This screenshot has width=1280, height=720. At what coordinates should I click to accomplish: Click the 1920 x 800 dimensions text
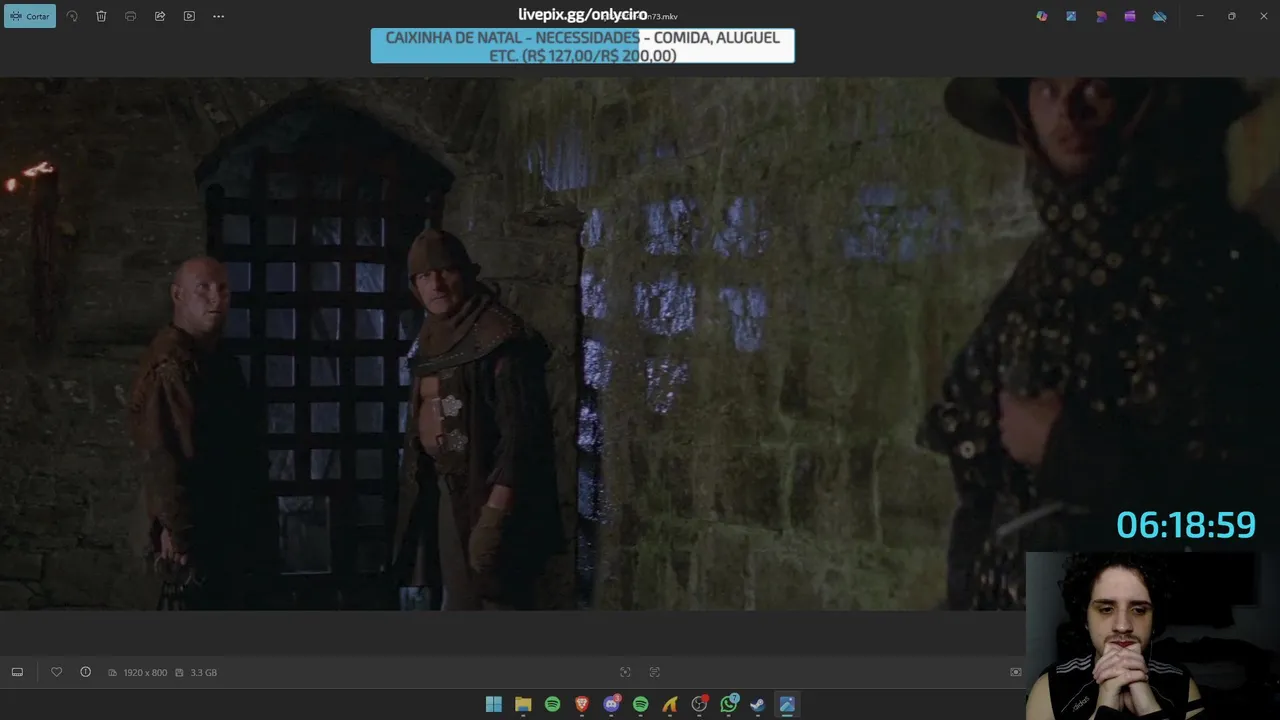[x=145, y=673]
